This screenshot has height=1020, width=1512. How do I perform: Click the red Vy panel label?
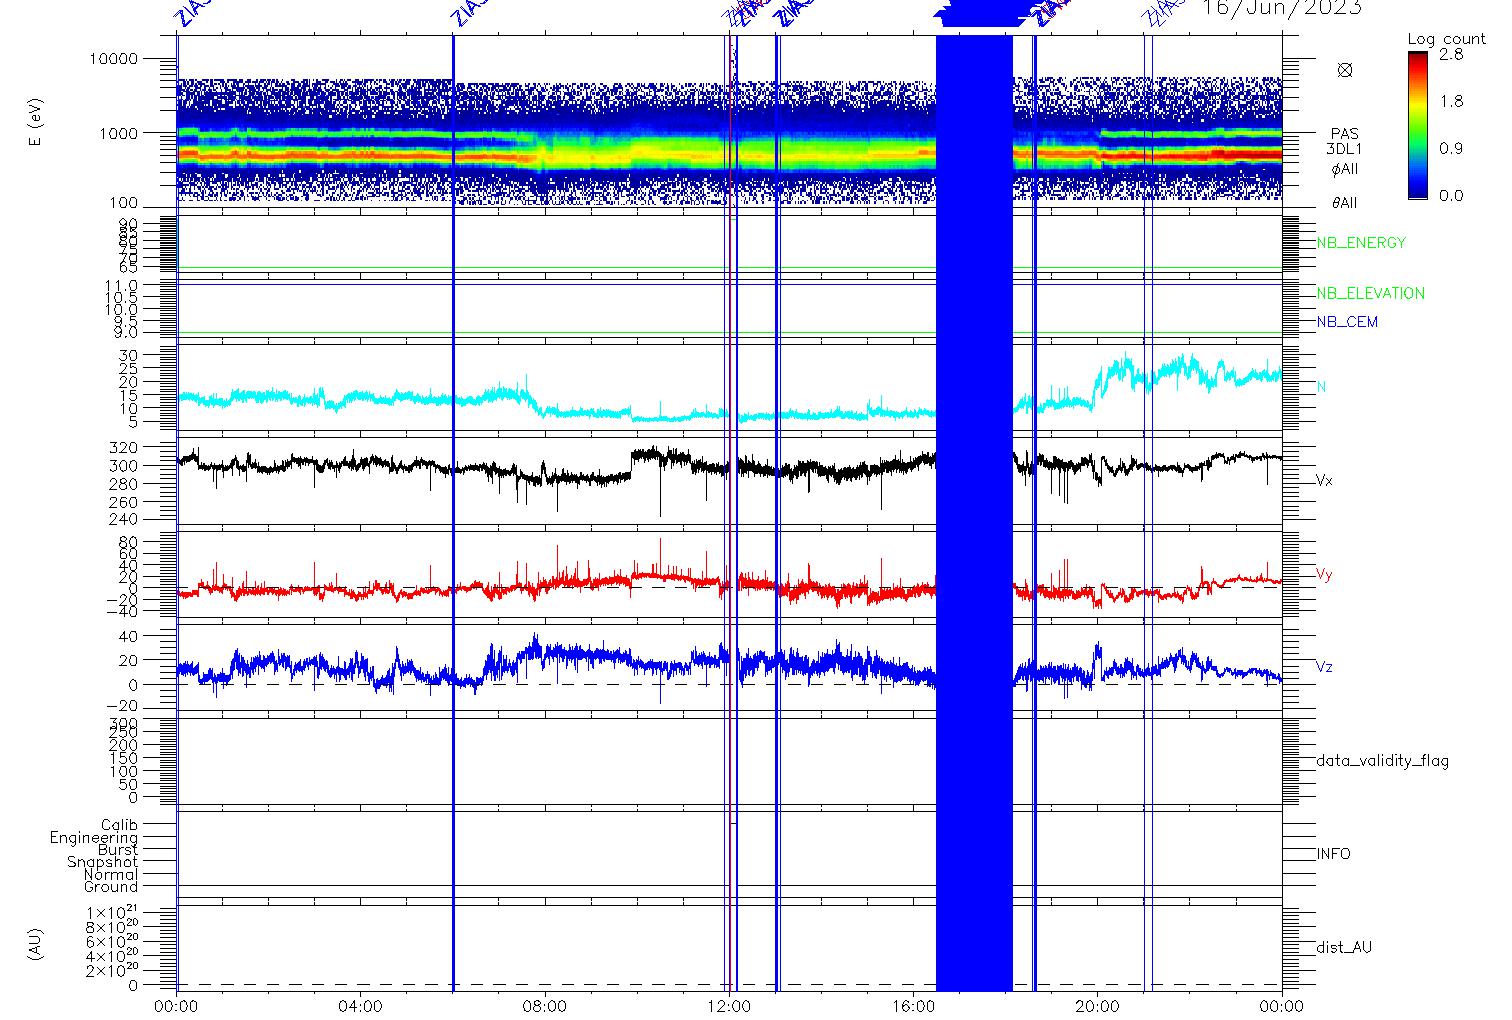[1324, 575]
